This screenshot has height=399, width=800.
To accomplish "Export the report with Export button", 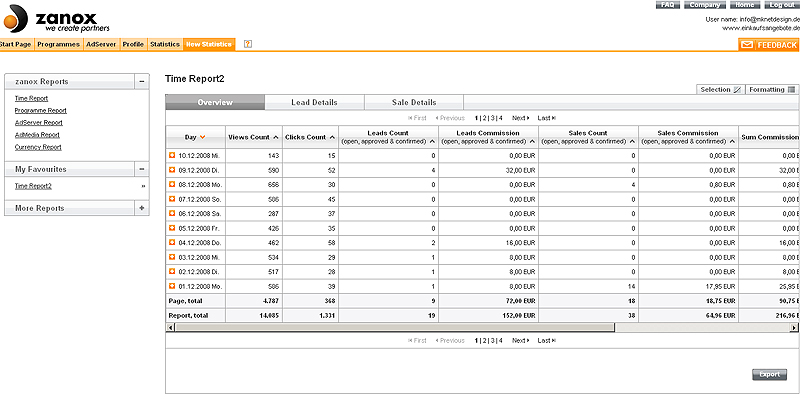I will coord(769,375).
